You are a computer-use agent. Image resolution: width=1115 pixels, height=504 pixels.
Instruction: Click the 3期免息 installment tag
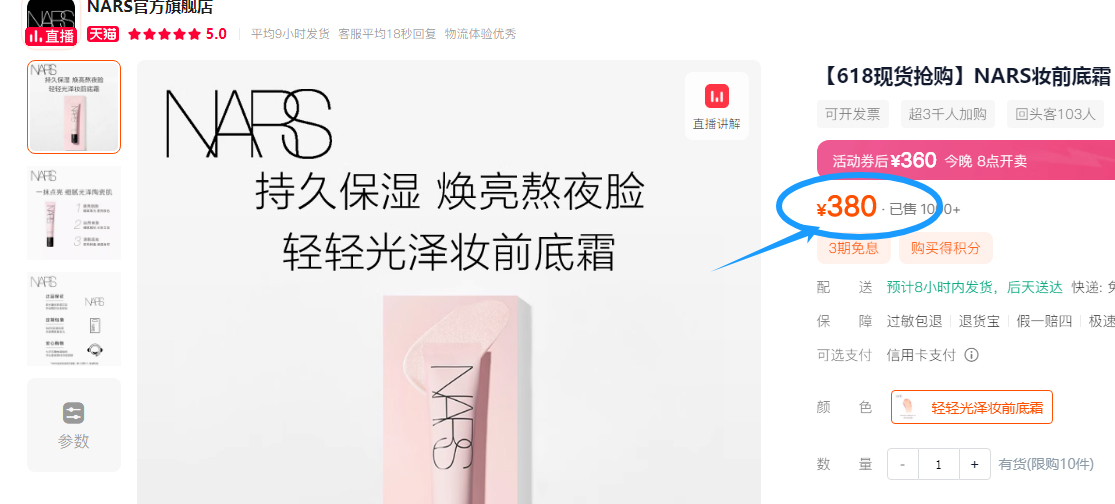[x=853, y=247]
